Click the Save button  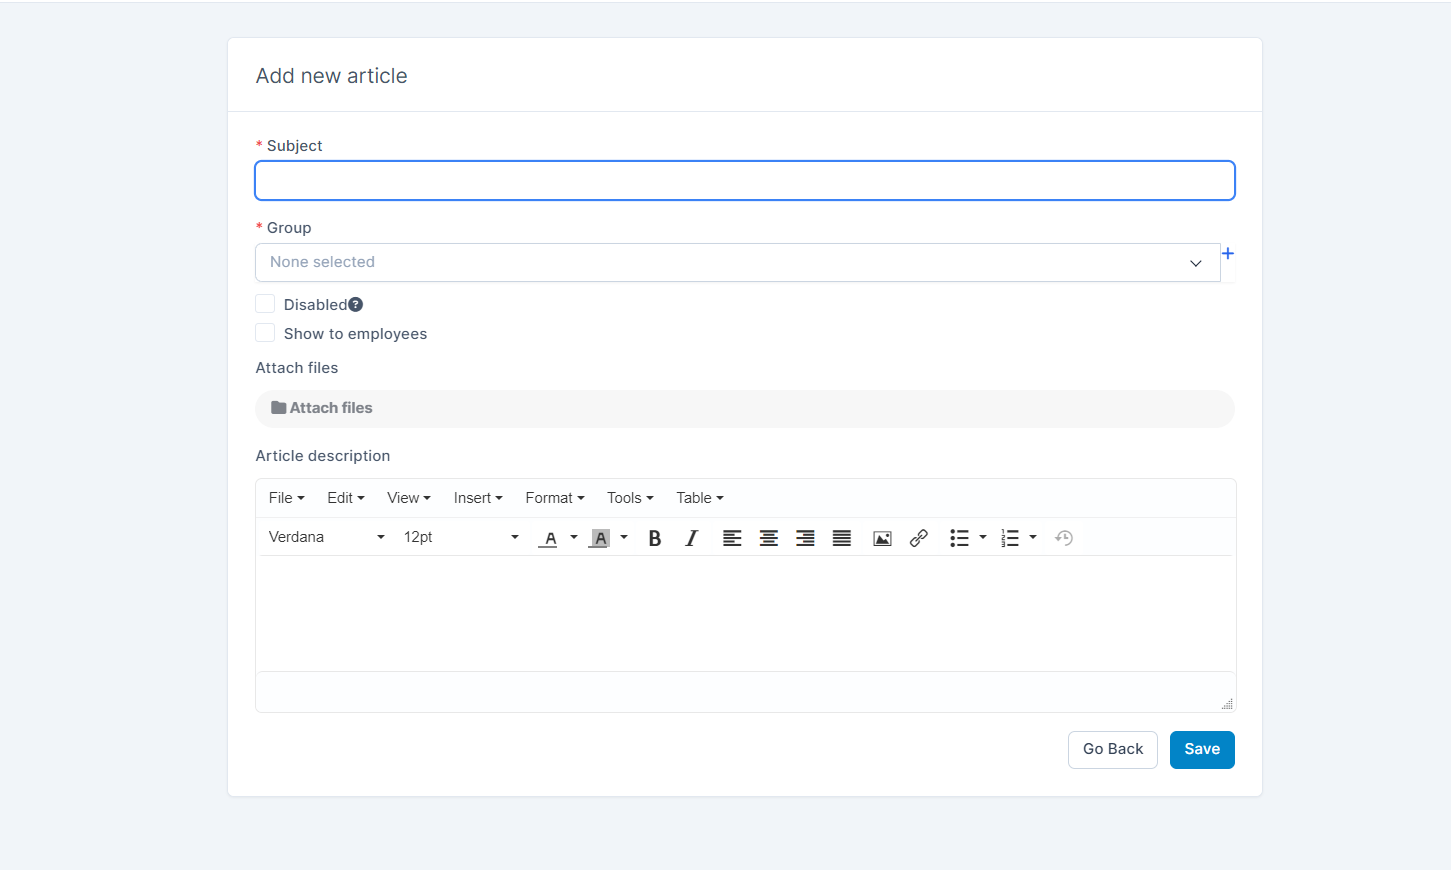pyautogui.click(x=1202, y=749)
